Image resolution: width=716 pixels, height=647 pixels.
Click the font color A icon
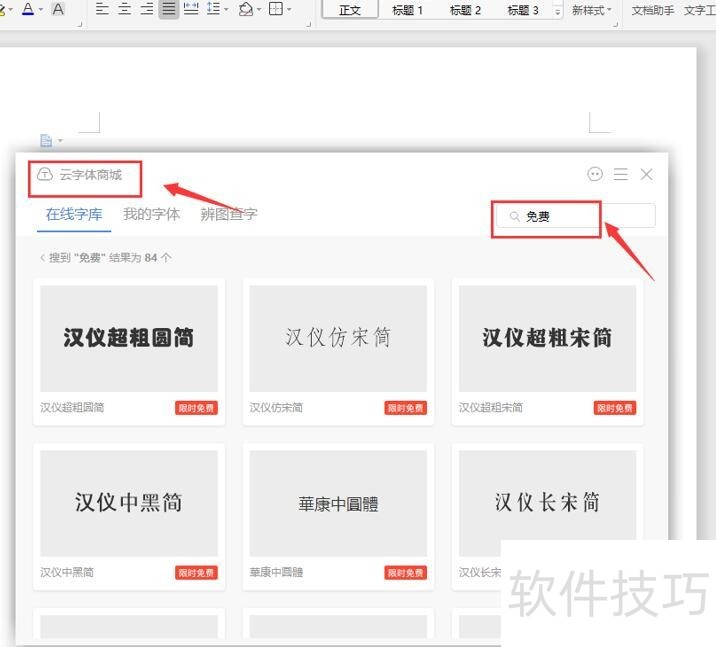coord(28,9)
